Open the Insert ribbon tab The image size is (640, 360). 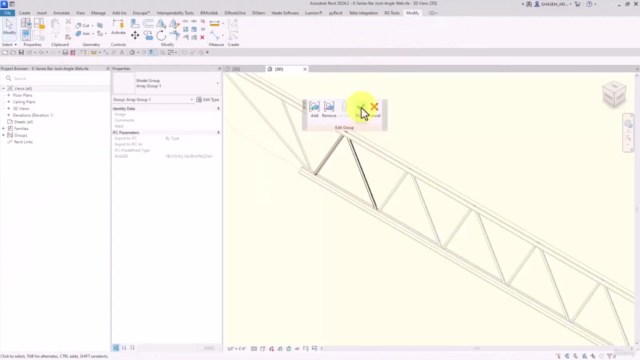coord(42,13)
